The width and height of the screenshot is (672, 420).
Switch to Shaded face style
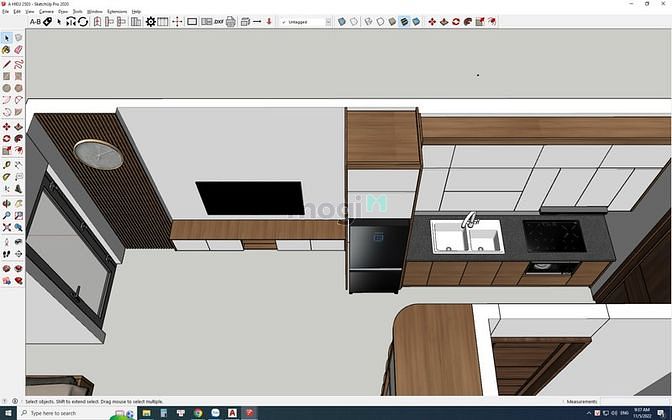coord(392,21)
